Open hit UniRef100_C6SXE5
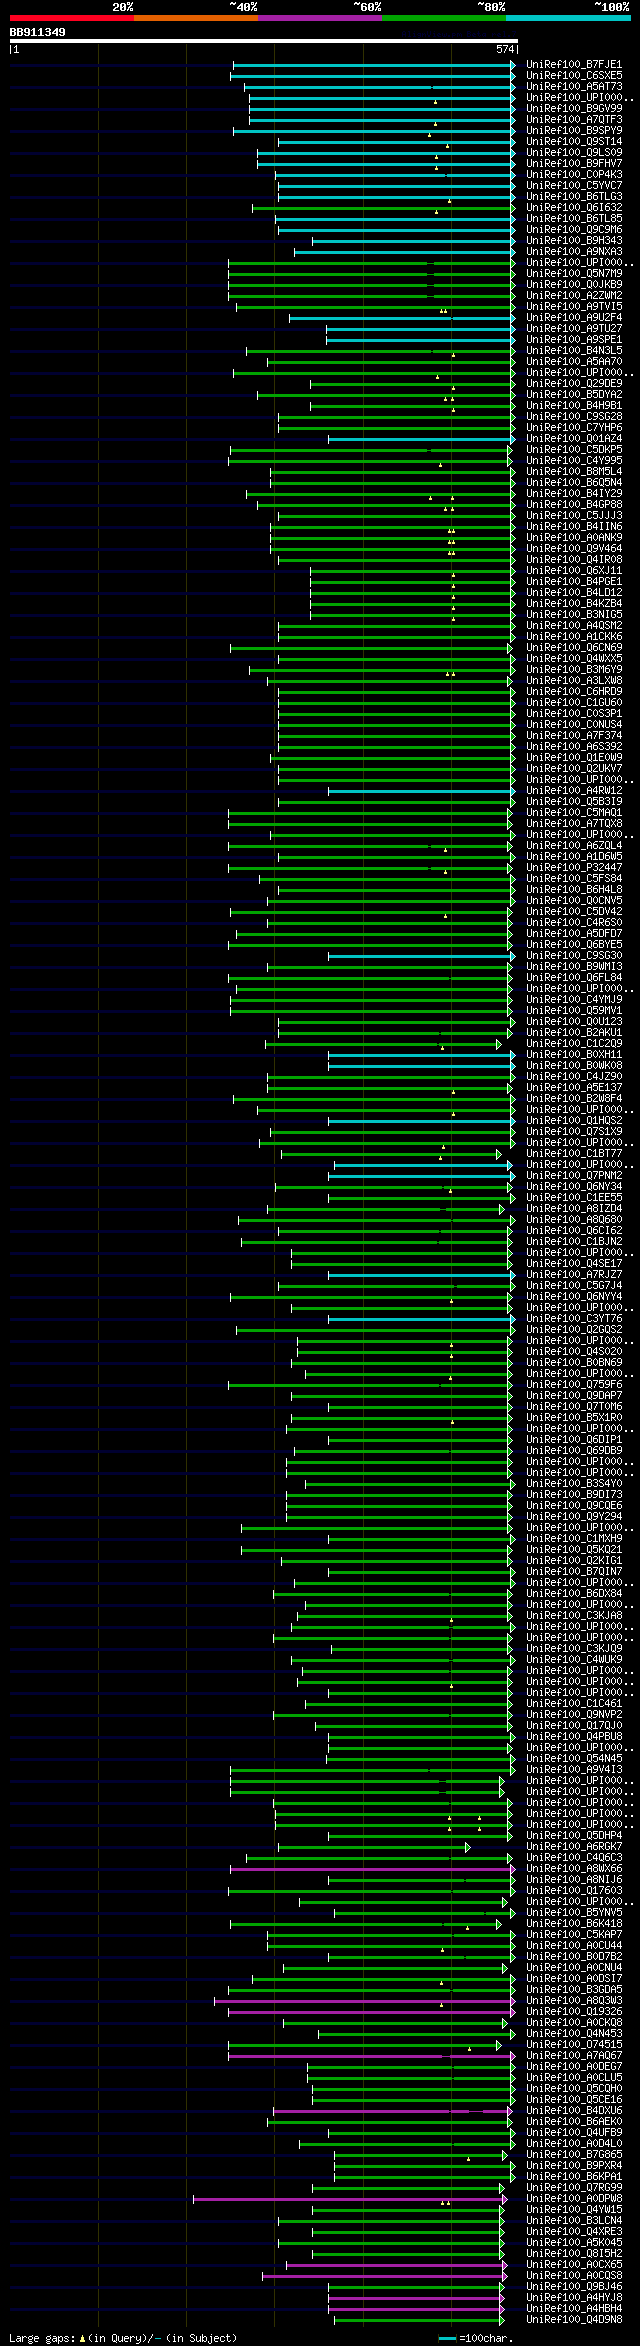Image resolution: width=640 pixels, height=2346 pixels. pos(574,75)
